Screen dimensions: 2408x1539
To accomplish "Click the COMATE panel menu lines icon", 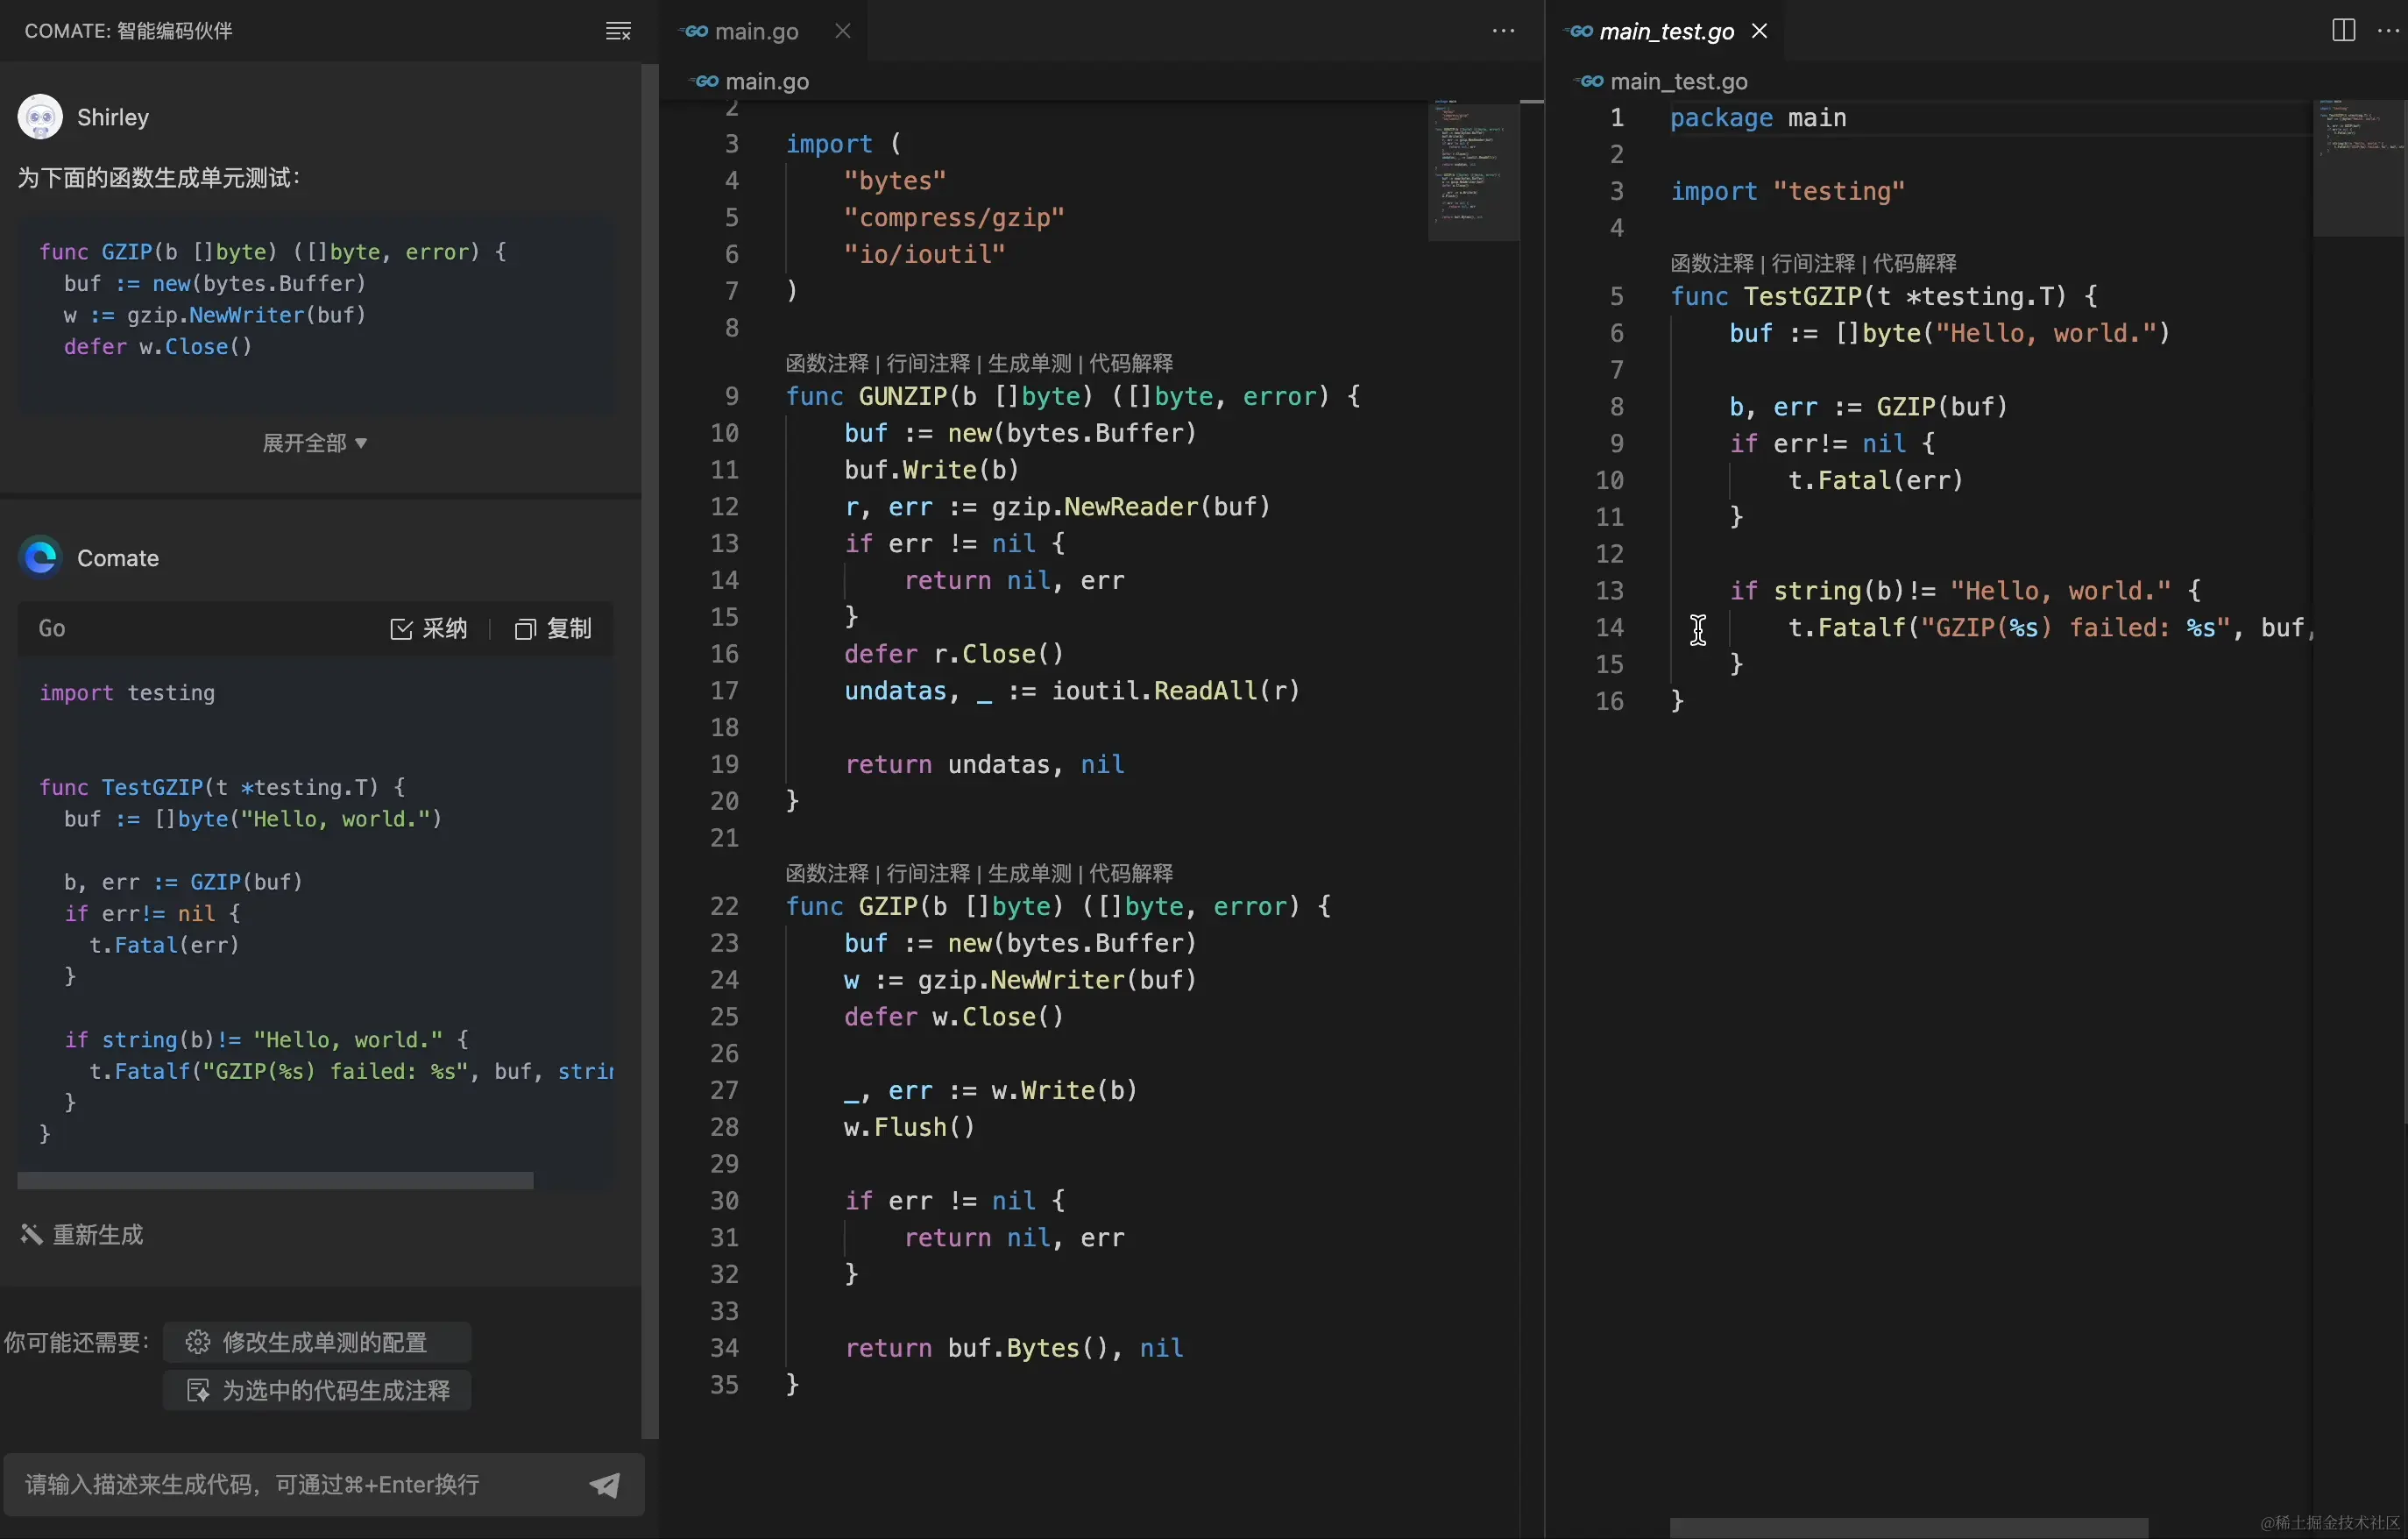I will point(618,31).
